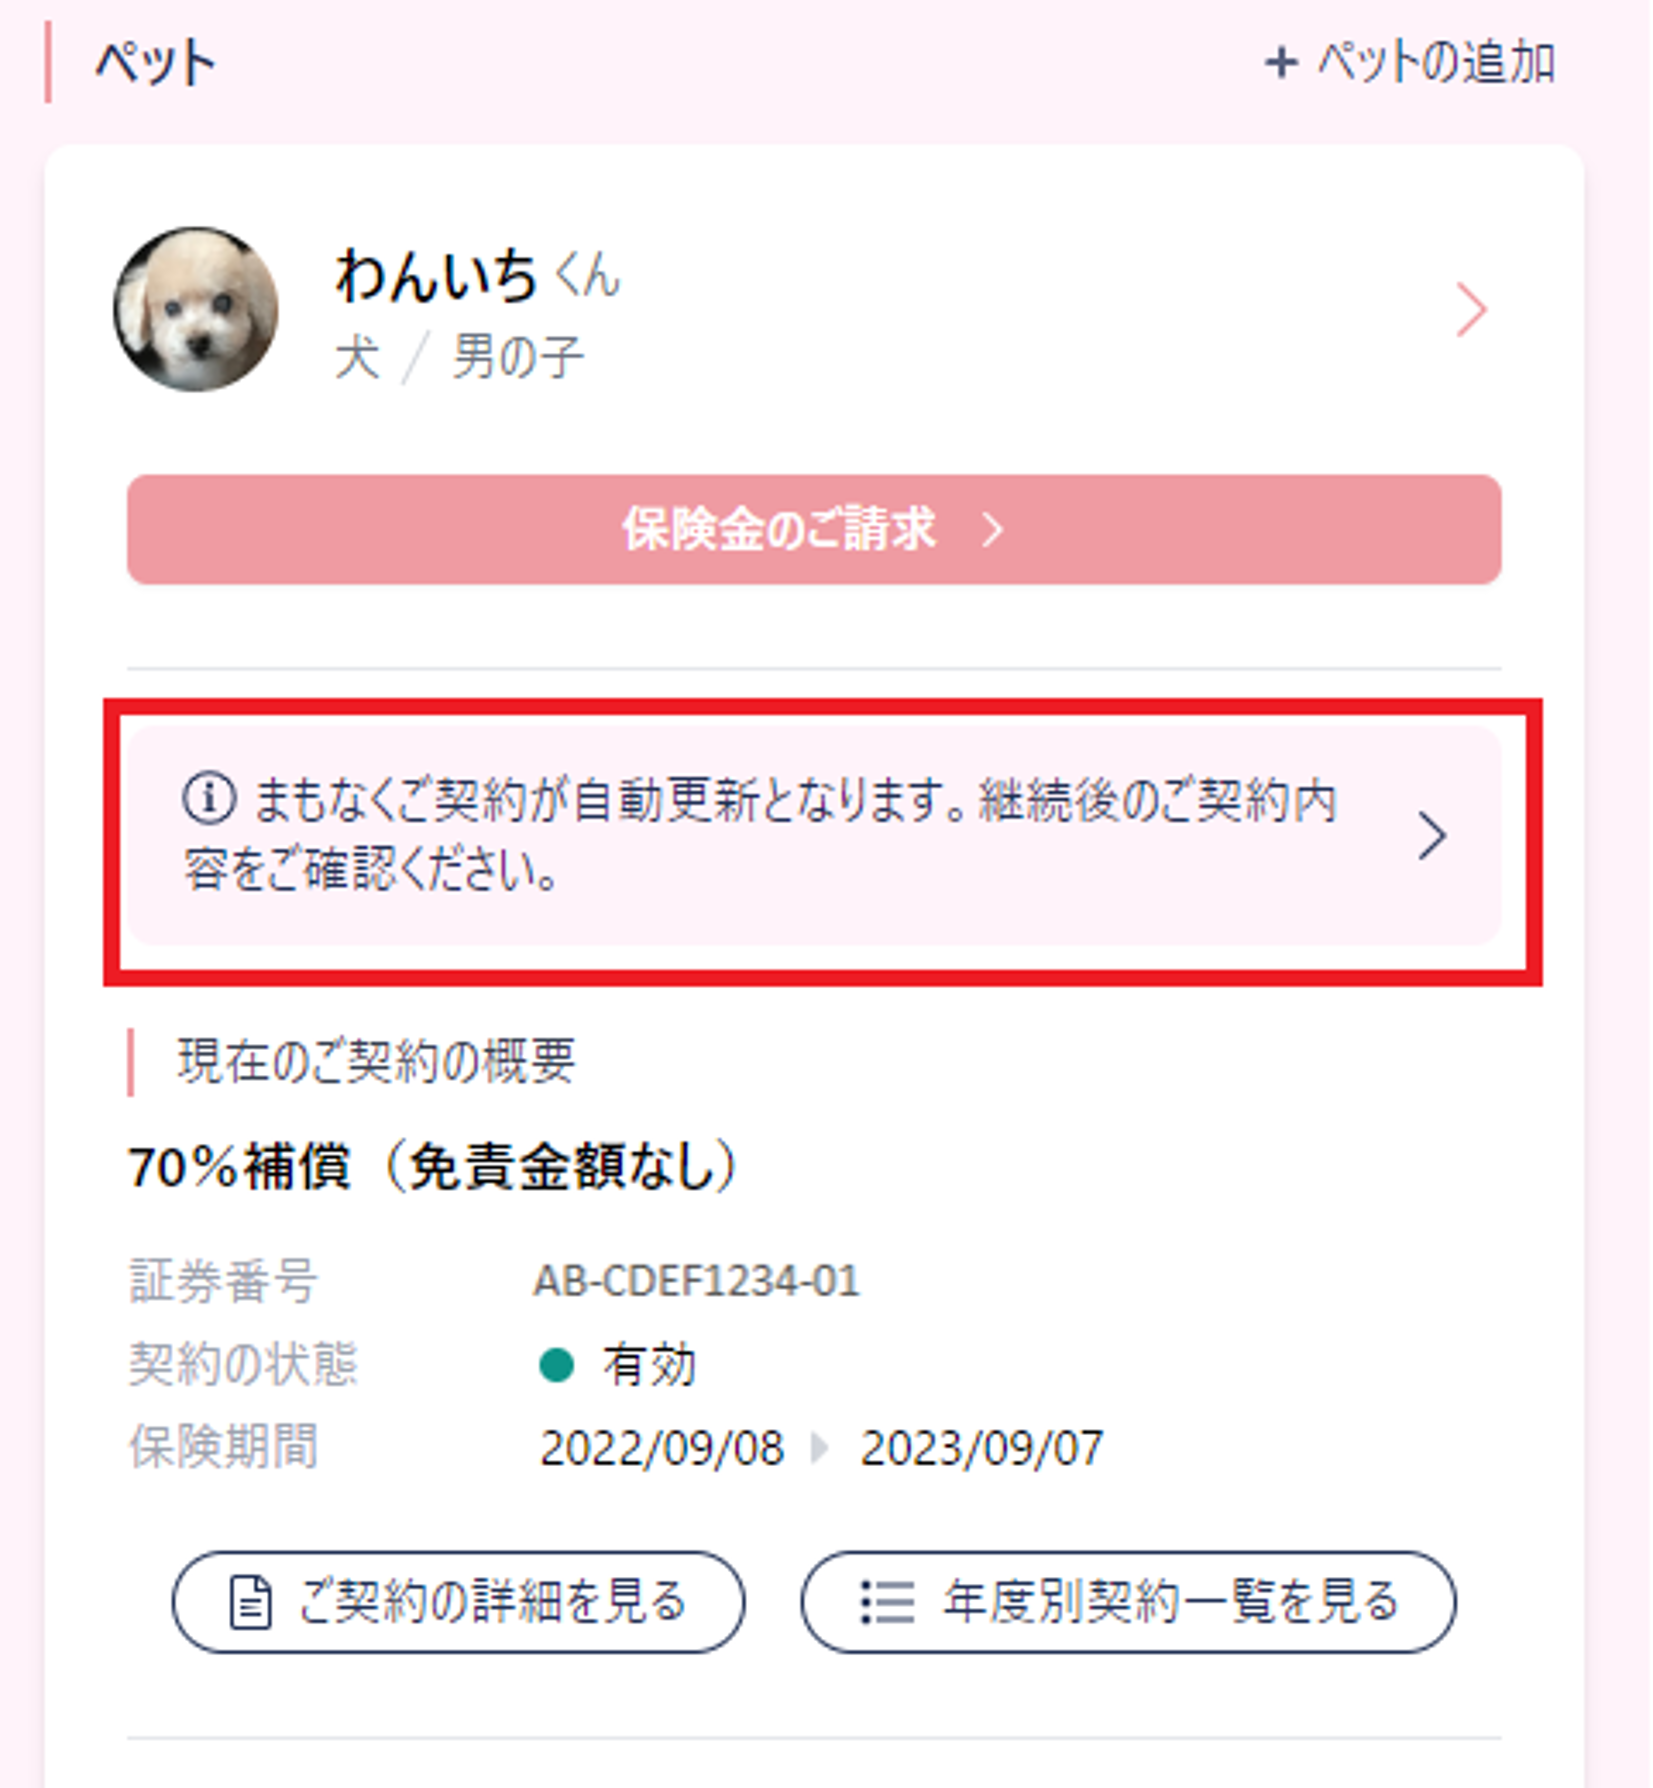Click the chevron on the renewal notice
Viewport: 1653px width, 1788px height.
pos(1431,836)
